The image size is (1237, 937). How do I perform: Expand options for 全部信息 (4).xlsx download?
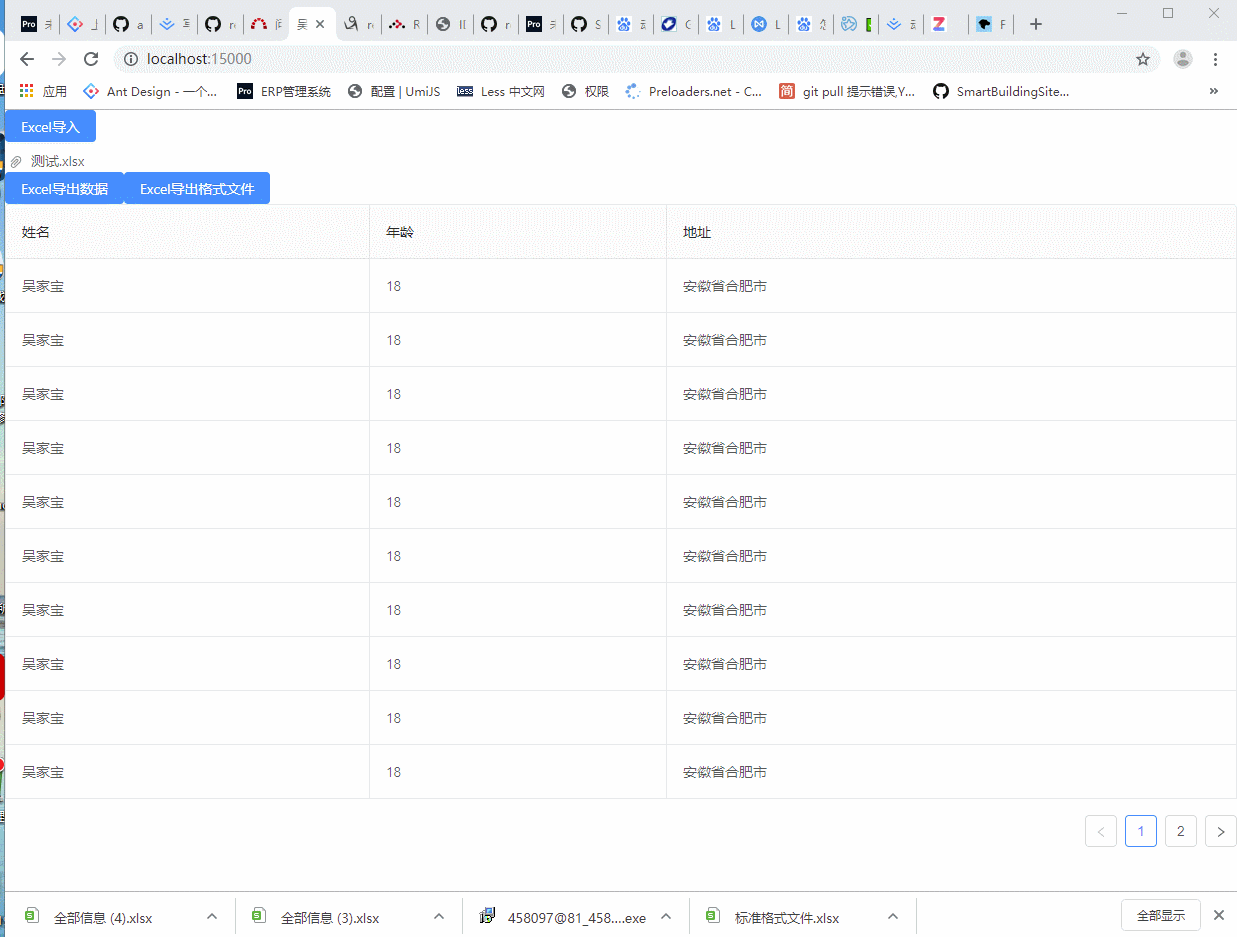[x=211, y=916]
